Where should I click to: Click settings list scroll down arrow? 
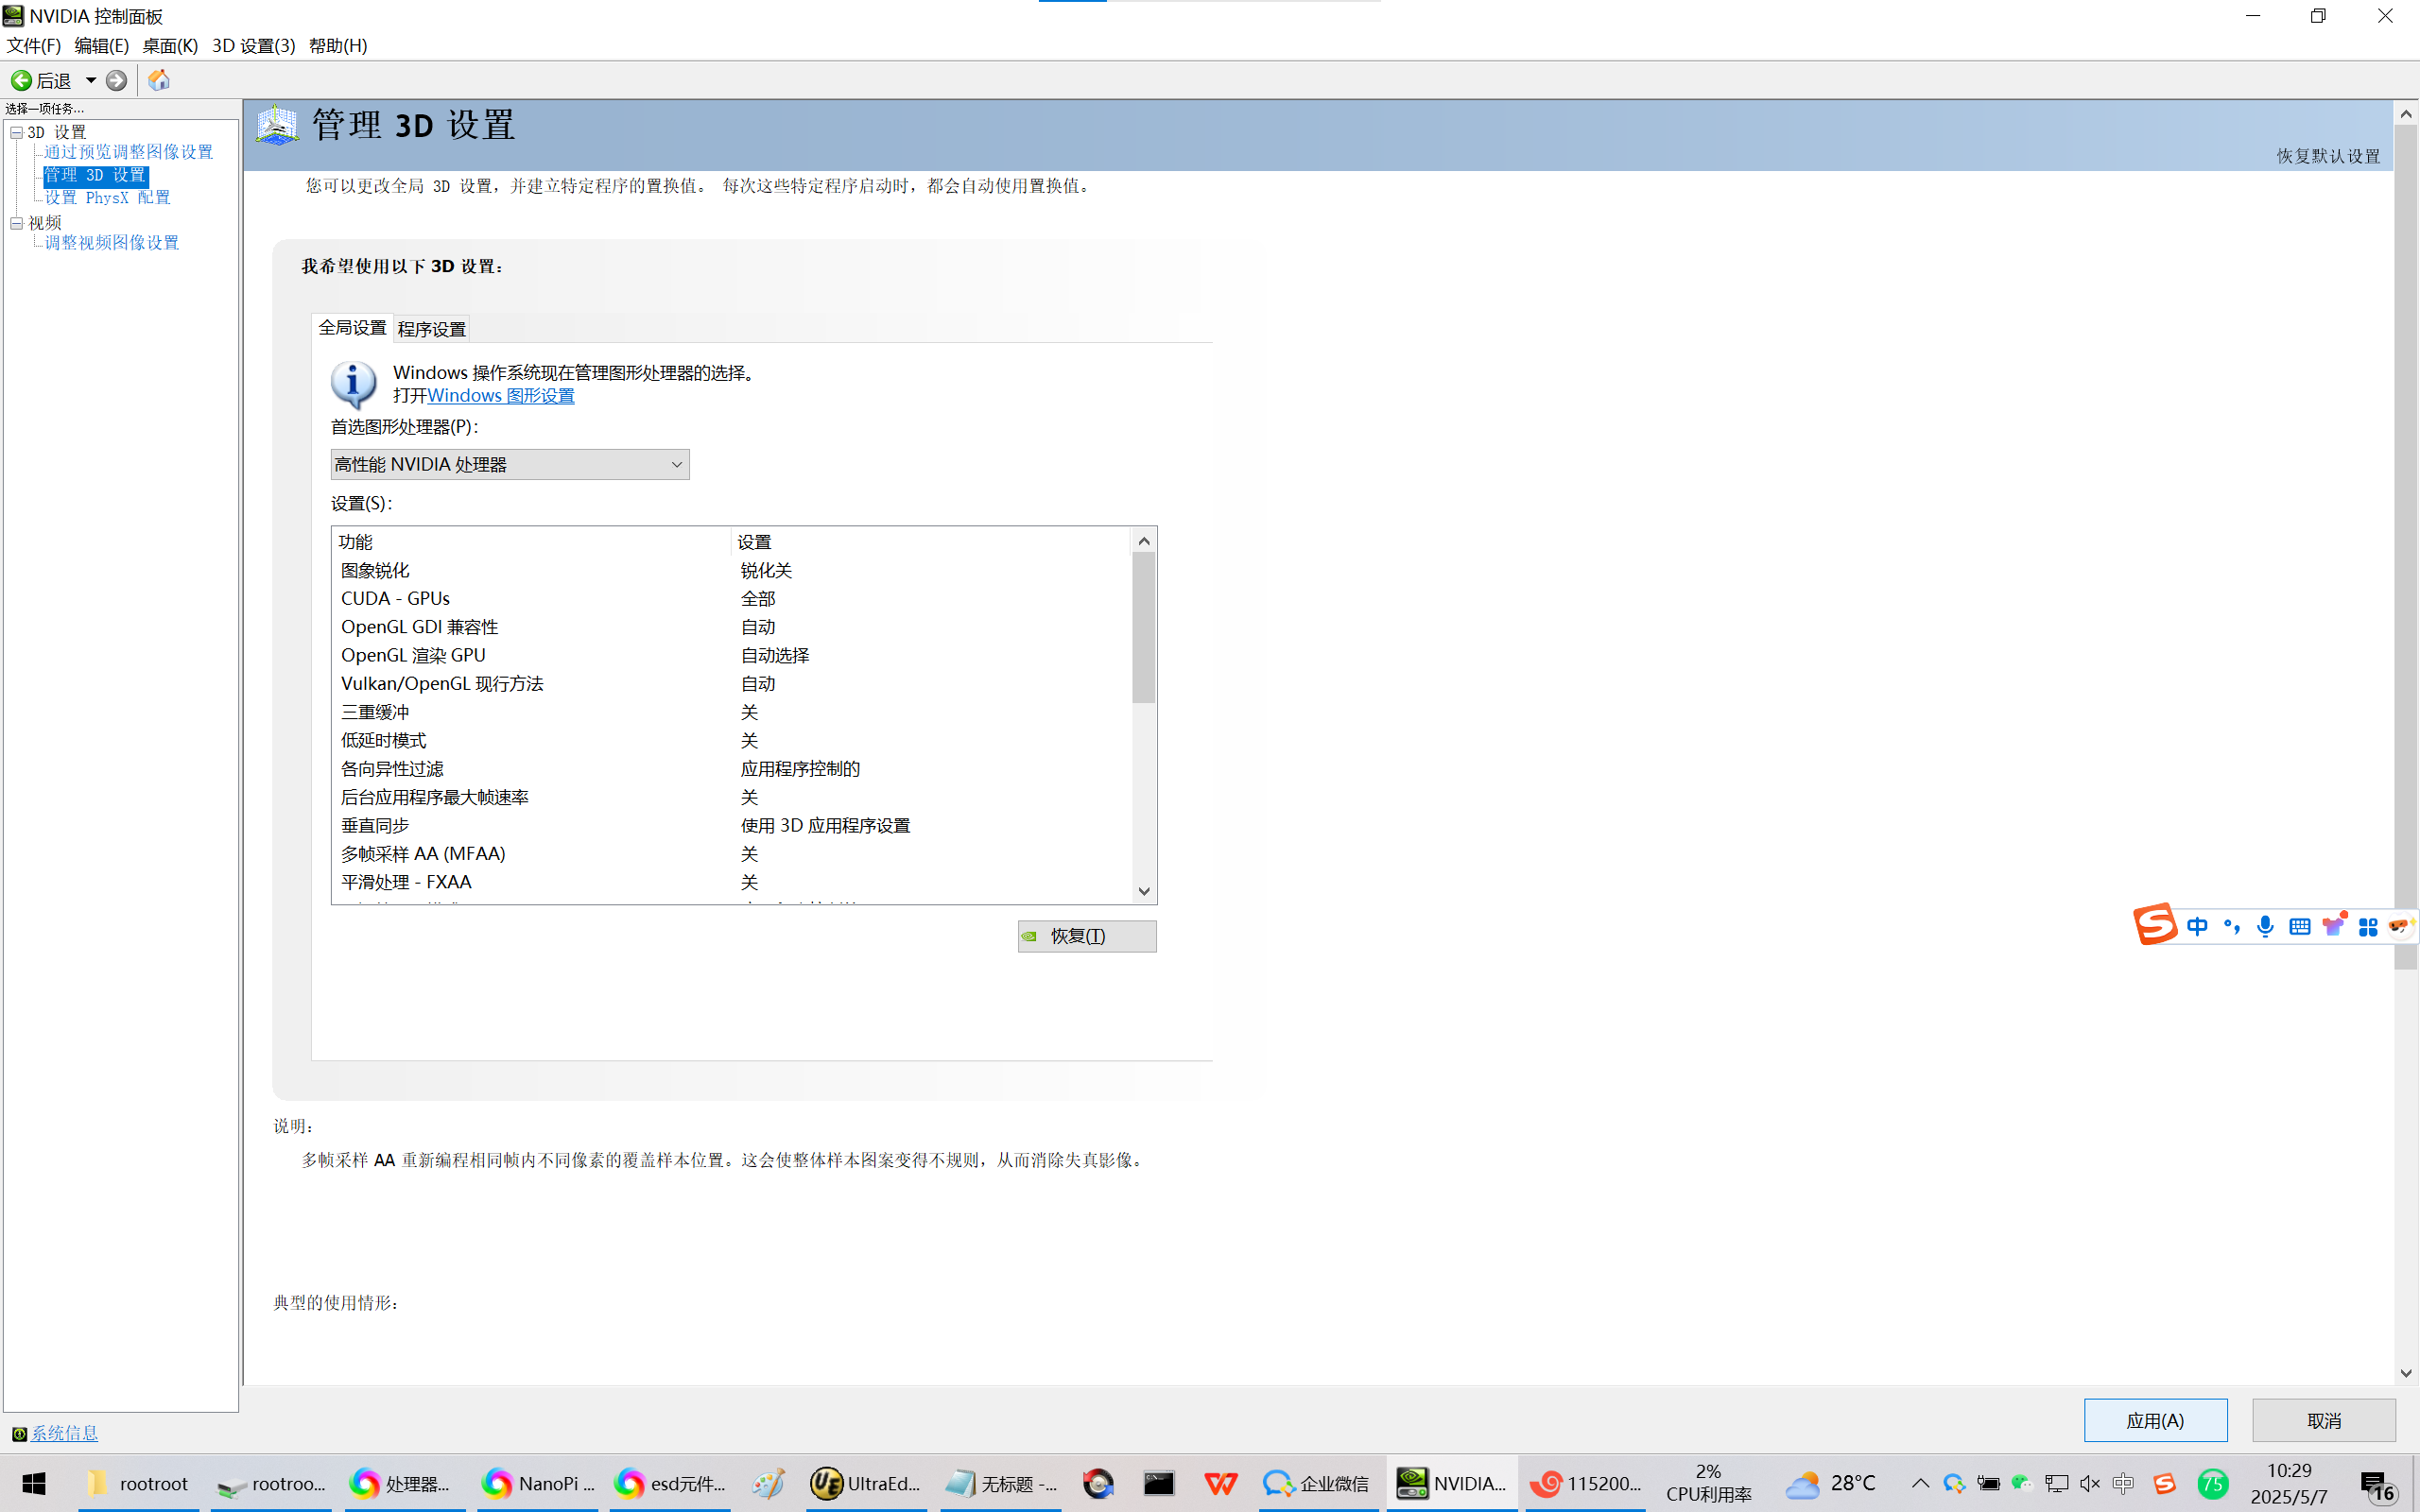coord(1144,891)
